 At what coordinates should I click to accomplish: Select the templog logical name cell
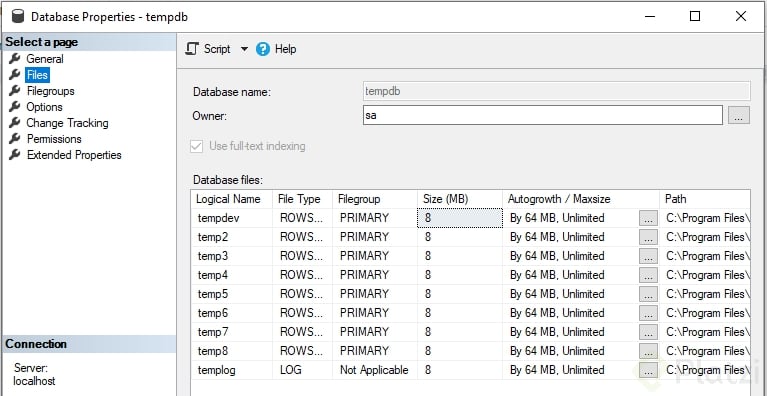[x=231, y=370]
